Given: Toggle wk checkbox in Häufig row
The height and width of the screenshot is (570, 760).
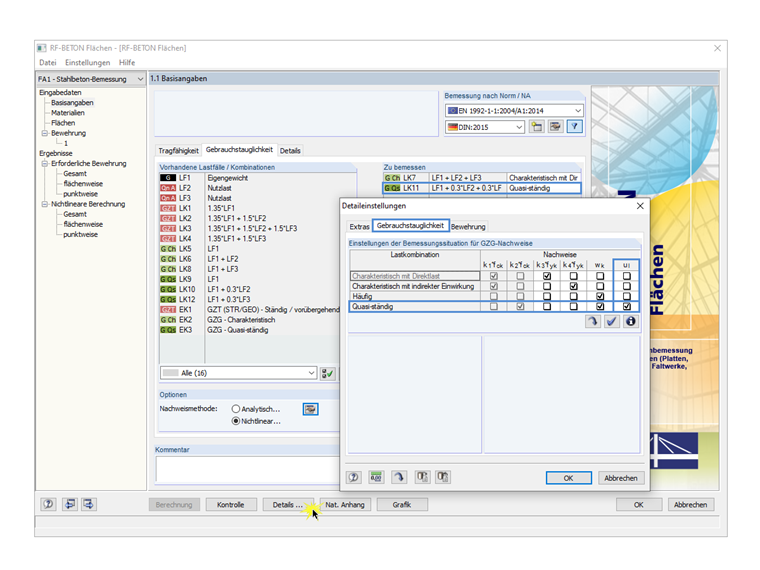Looking at the screenshot, I should 600,296.
